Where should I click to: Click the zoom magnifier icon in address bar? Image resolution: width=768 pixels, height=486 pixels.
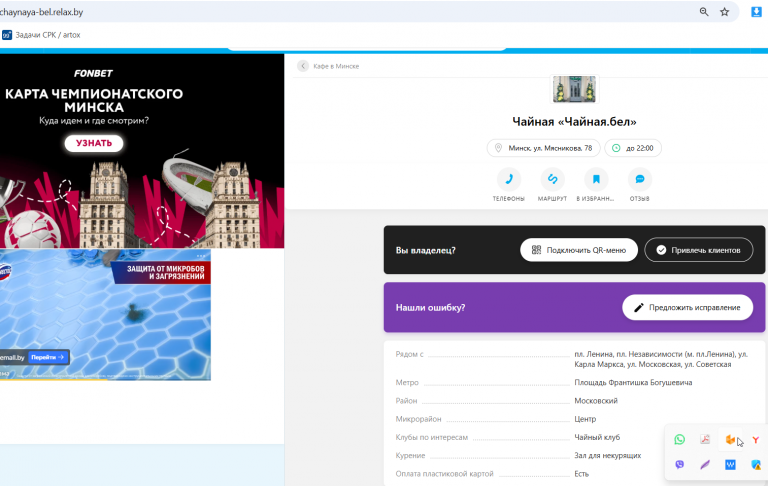(704, 12)
